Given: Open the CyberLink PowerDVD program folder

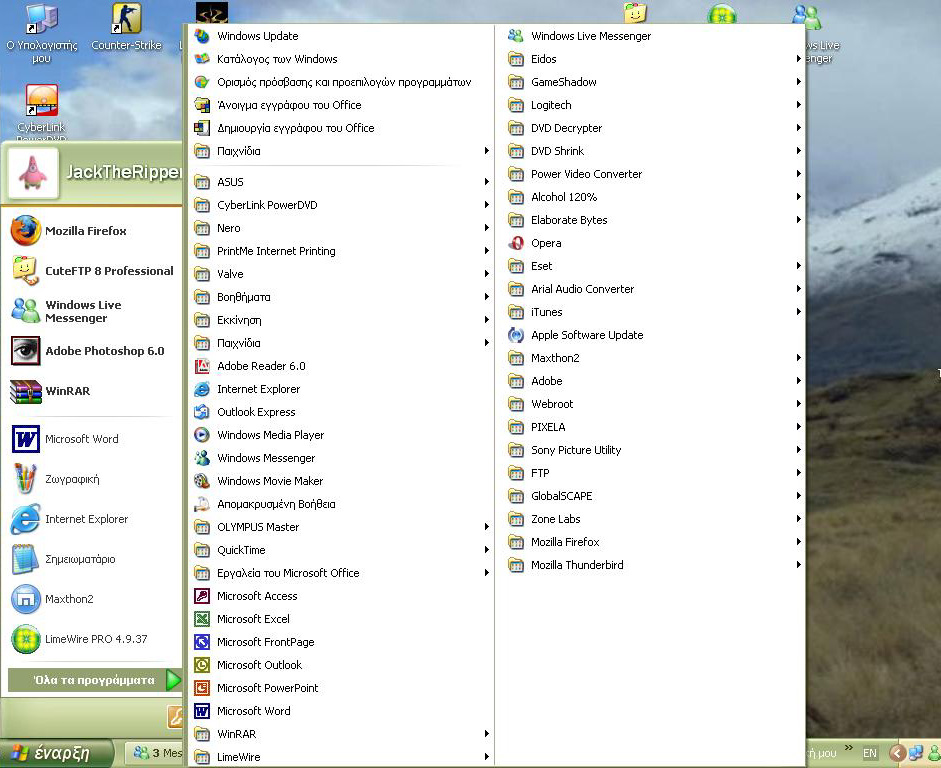Looking at the screenshot, I should point(341,205).
